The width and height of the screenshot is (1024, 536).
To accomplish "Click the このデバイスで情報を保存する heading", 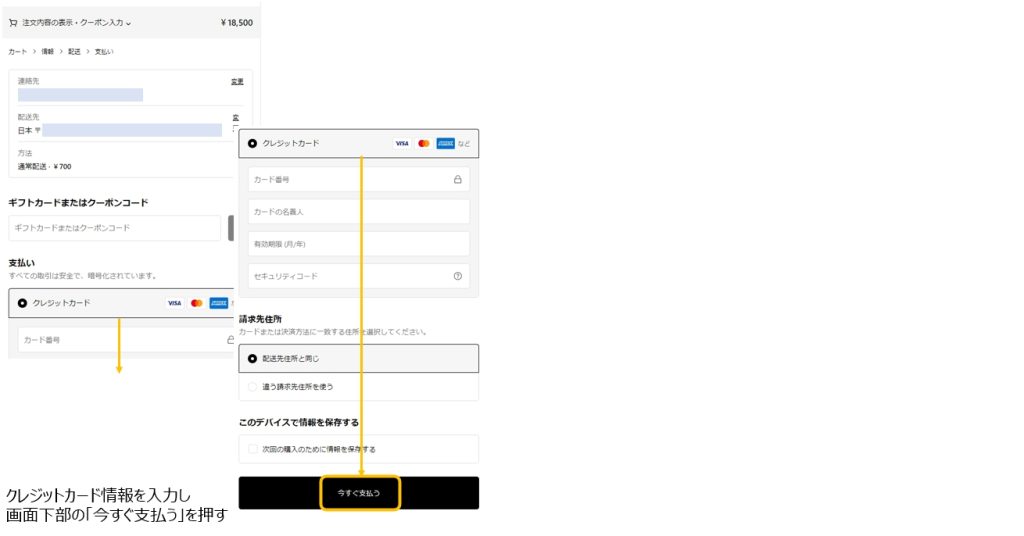I will point(299,422).
